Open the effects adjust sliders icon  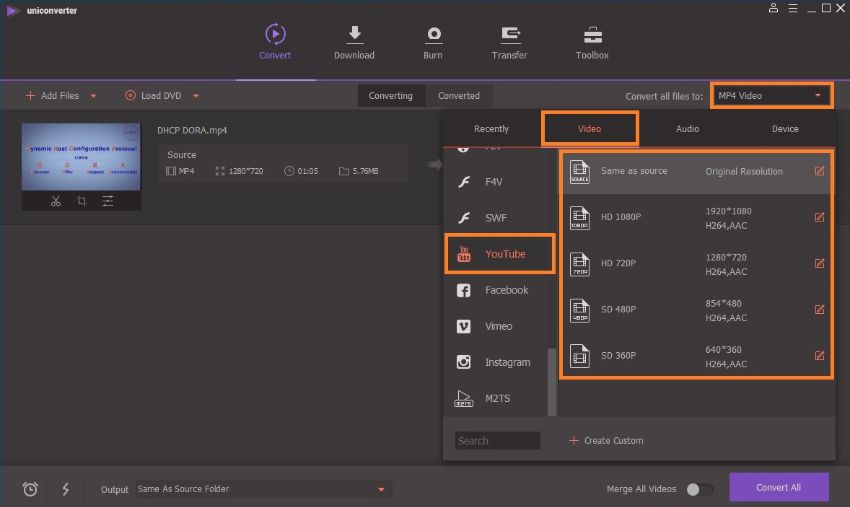108,201
